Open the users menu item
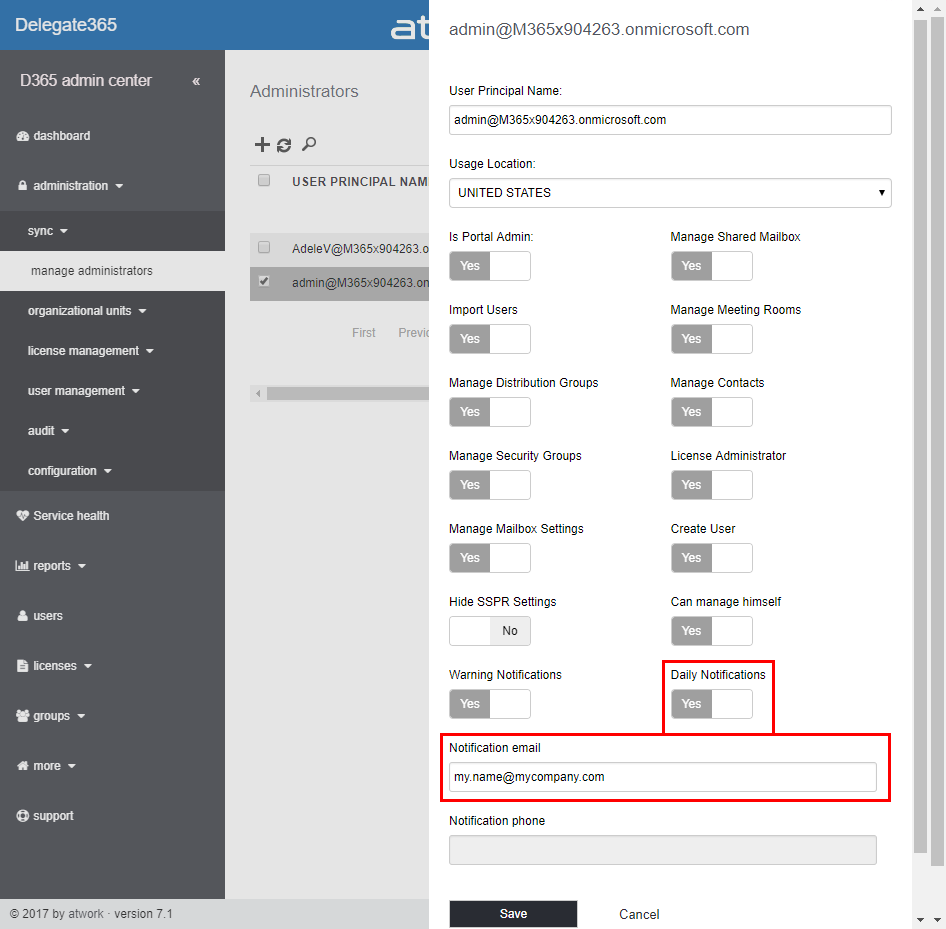Viewport: 946px width, 929px height. click(40, 616)
